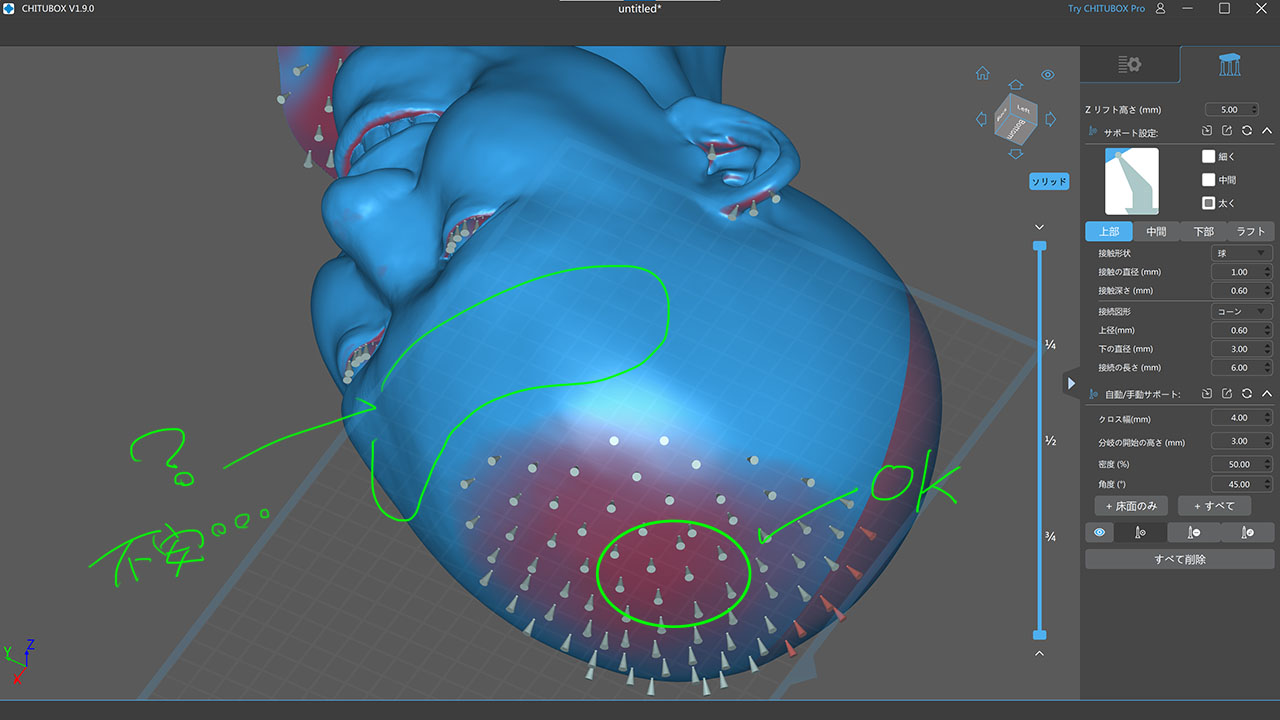Click the すべて削除 button
The width and height of the screenshot is (1280, 720).
point(1180,559)
